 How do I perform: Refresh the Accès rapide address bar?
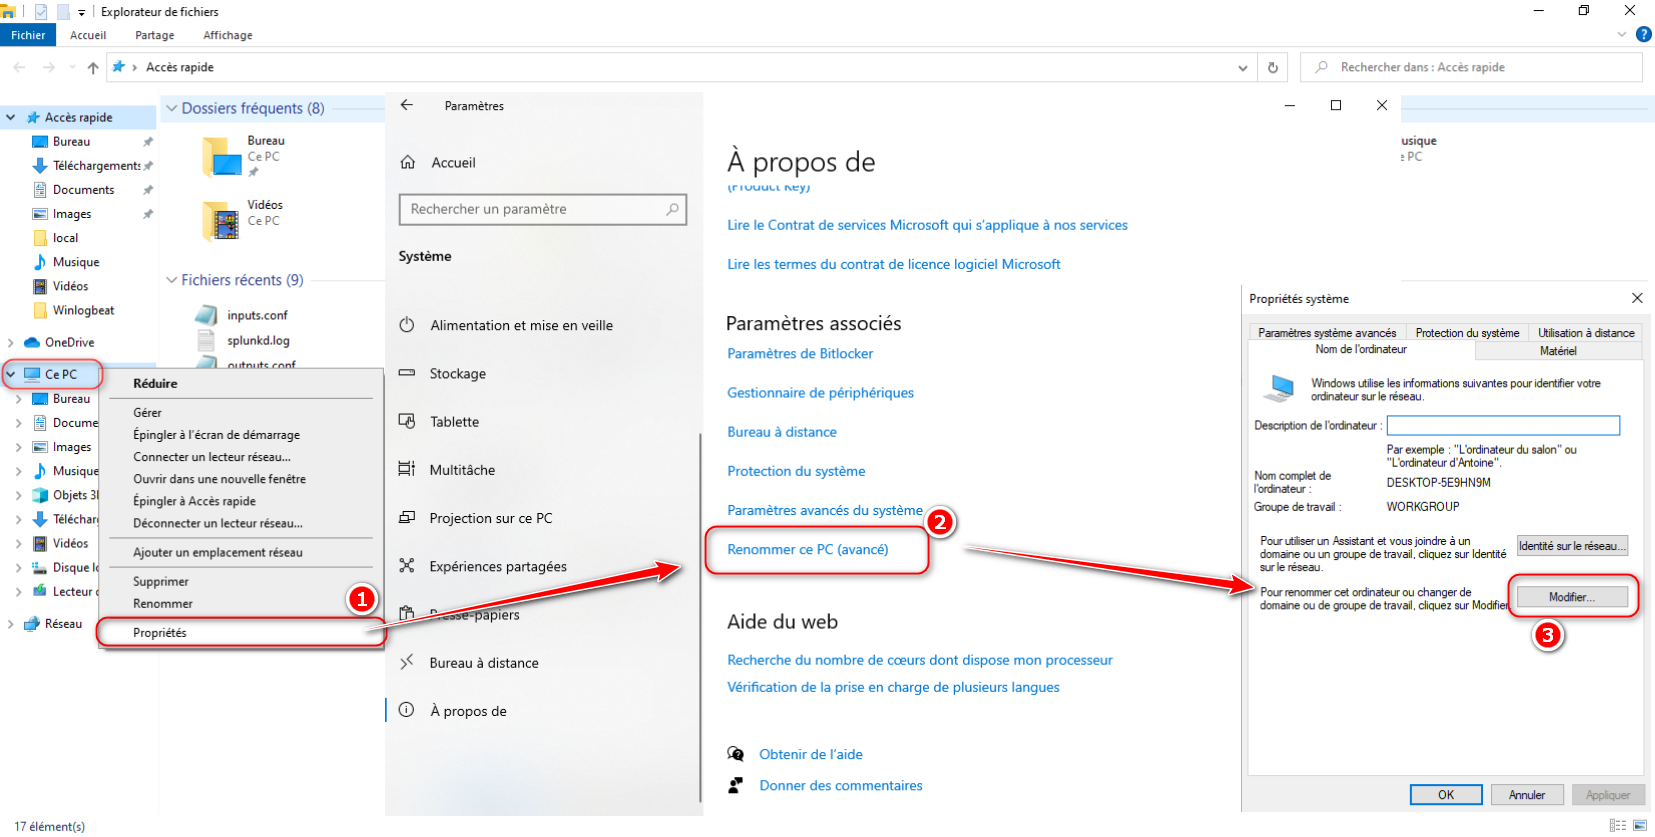tap(1273, 67)
